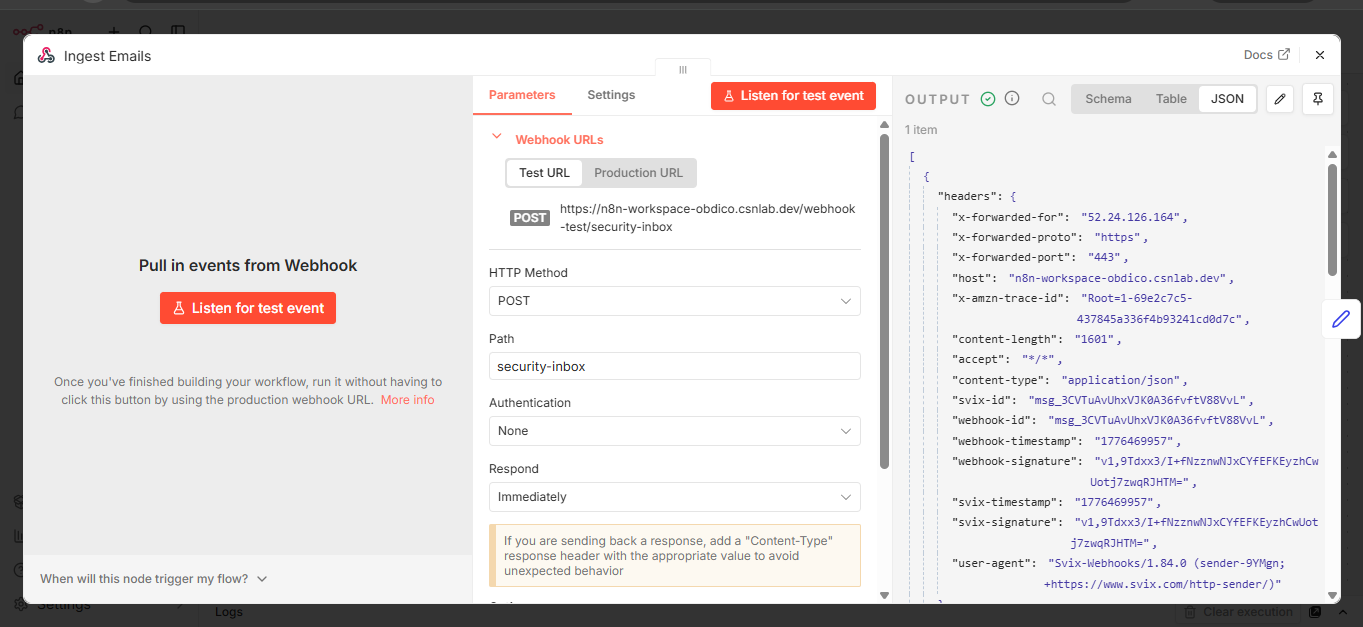
Task: Click the Listen for test event button beside Settings tab
Action: coord(793,96)
